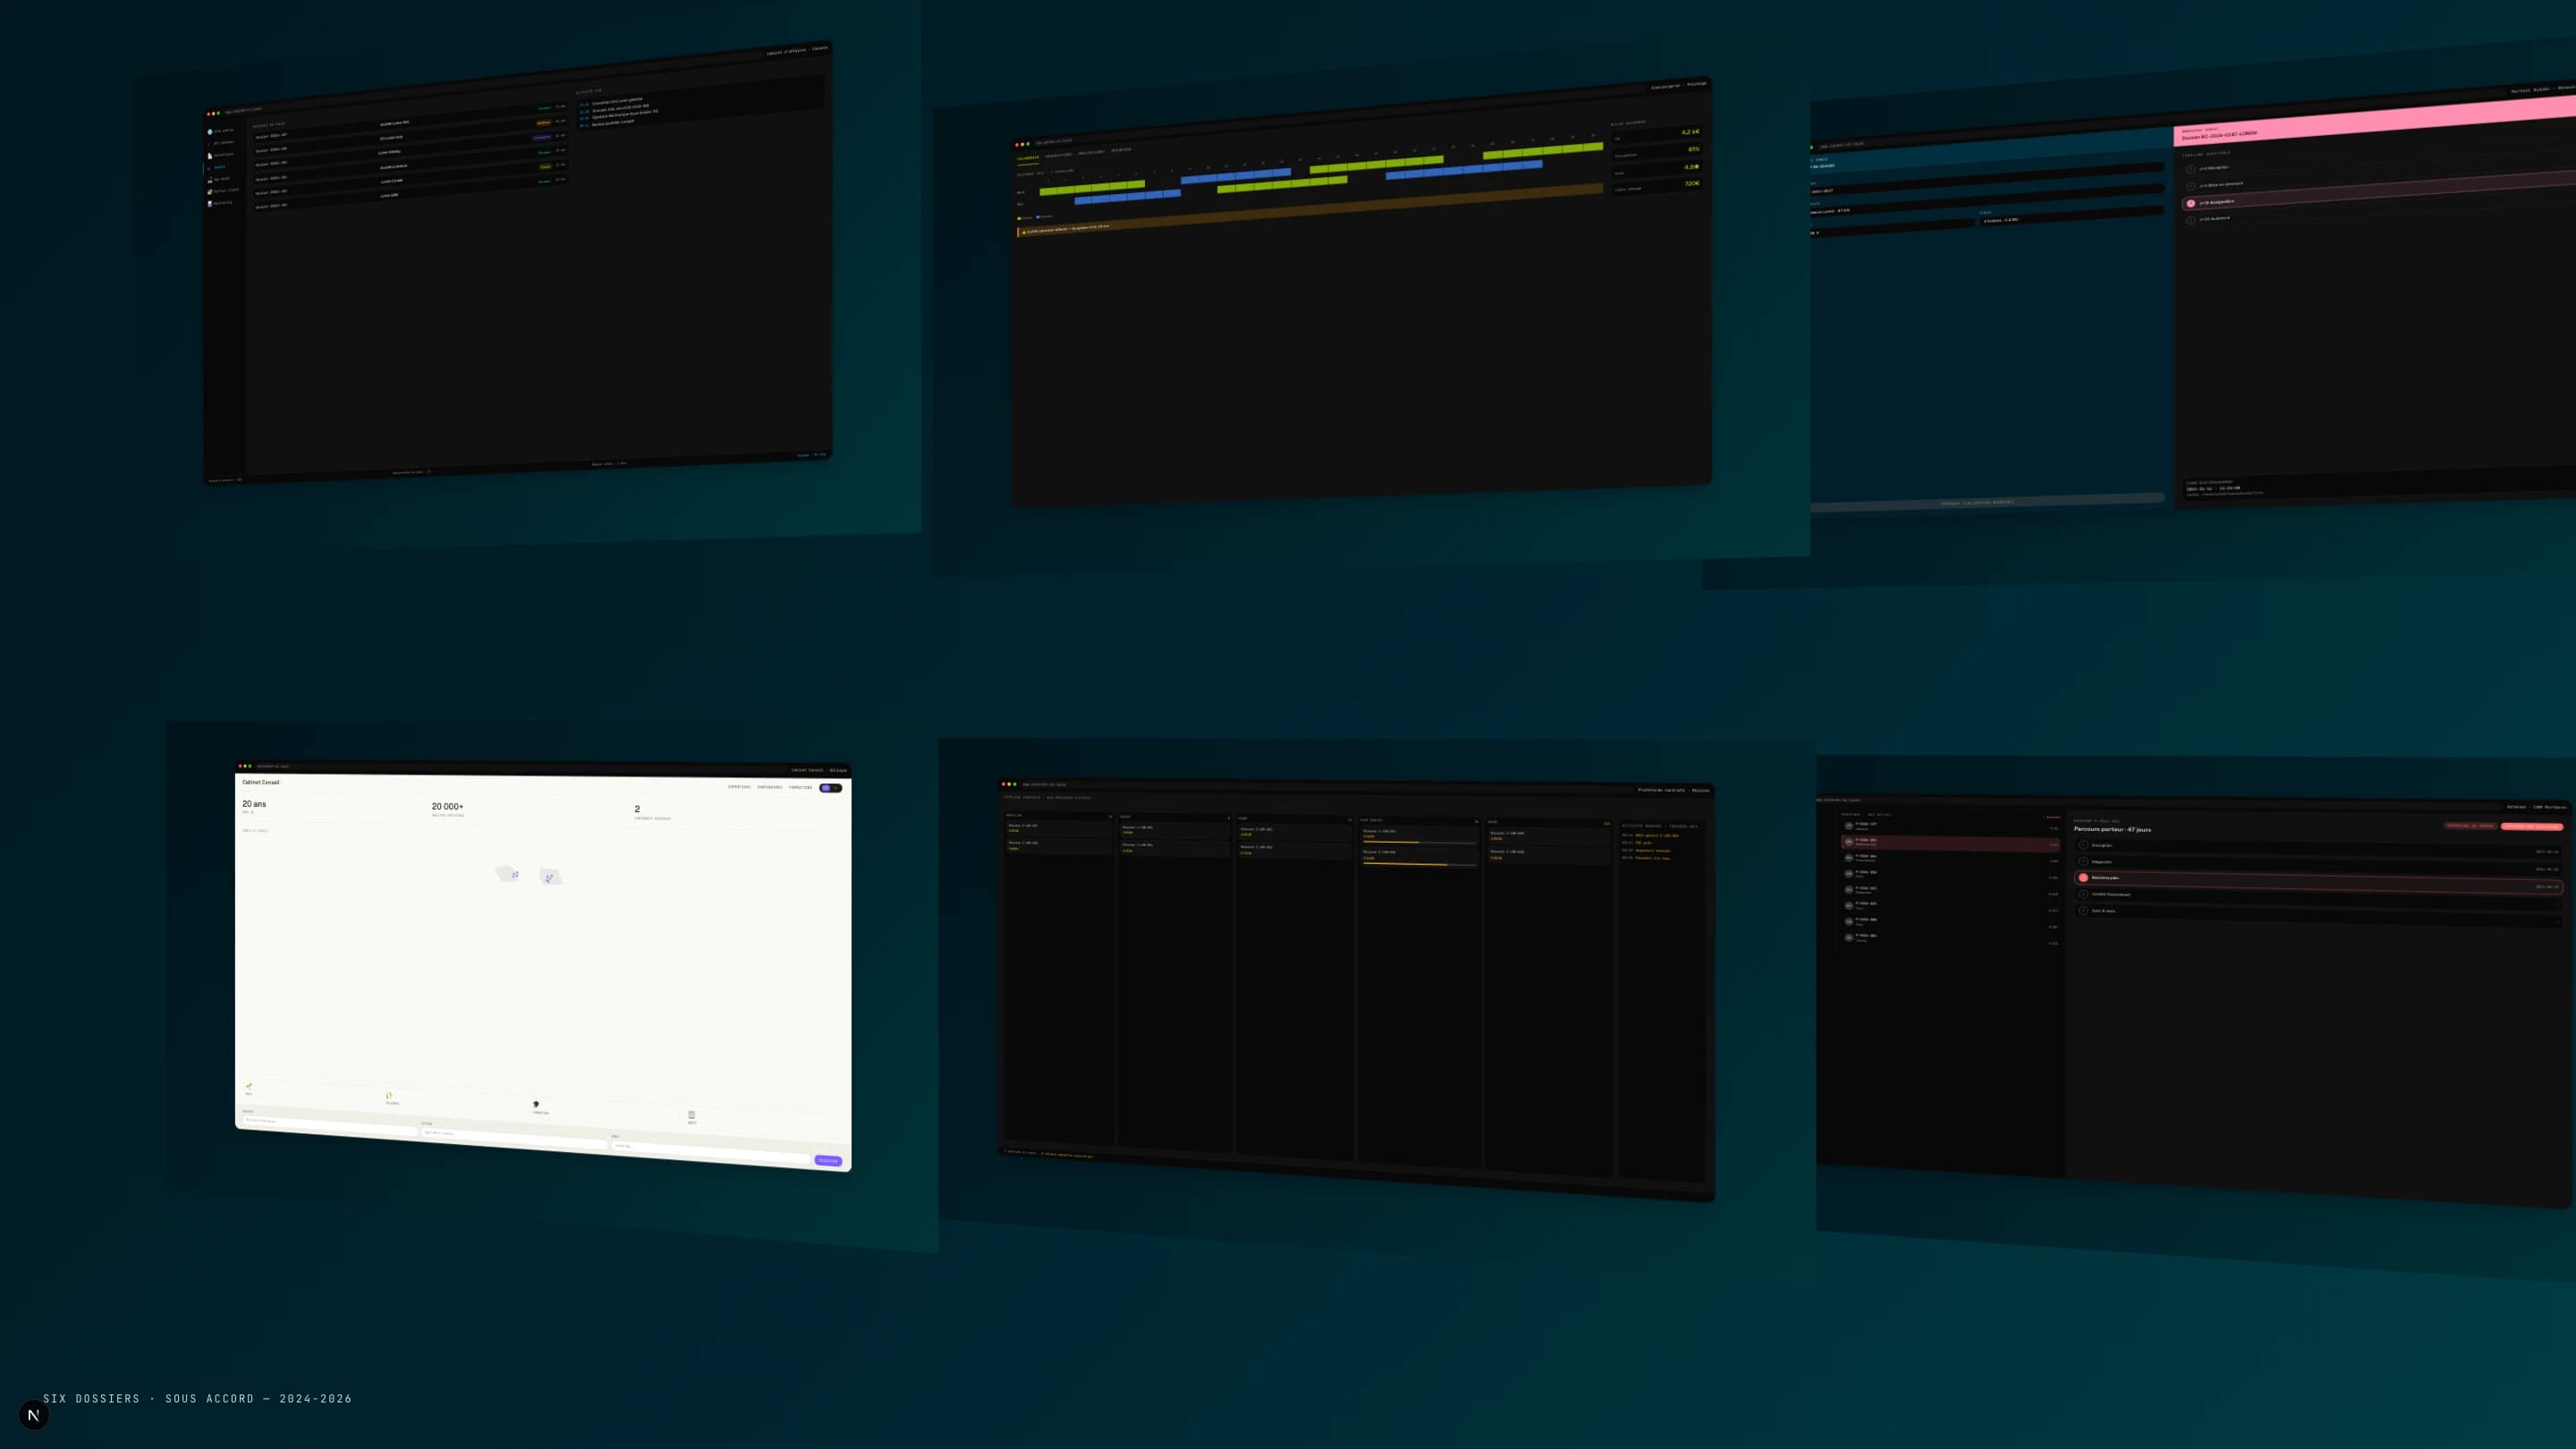2576x1449 pixels.
Task: Click the "4,2 k€" metric in planning window
Action: (x=1690, y=132)
